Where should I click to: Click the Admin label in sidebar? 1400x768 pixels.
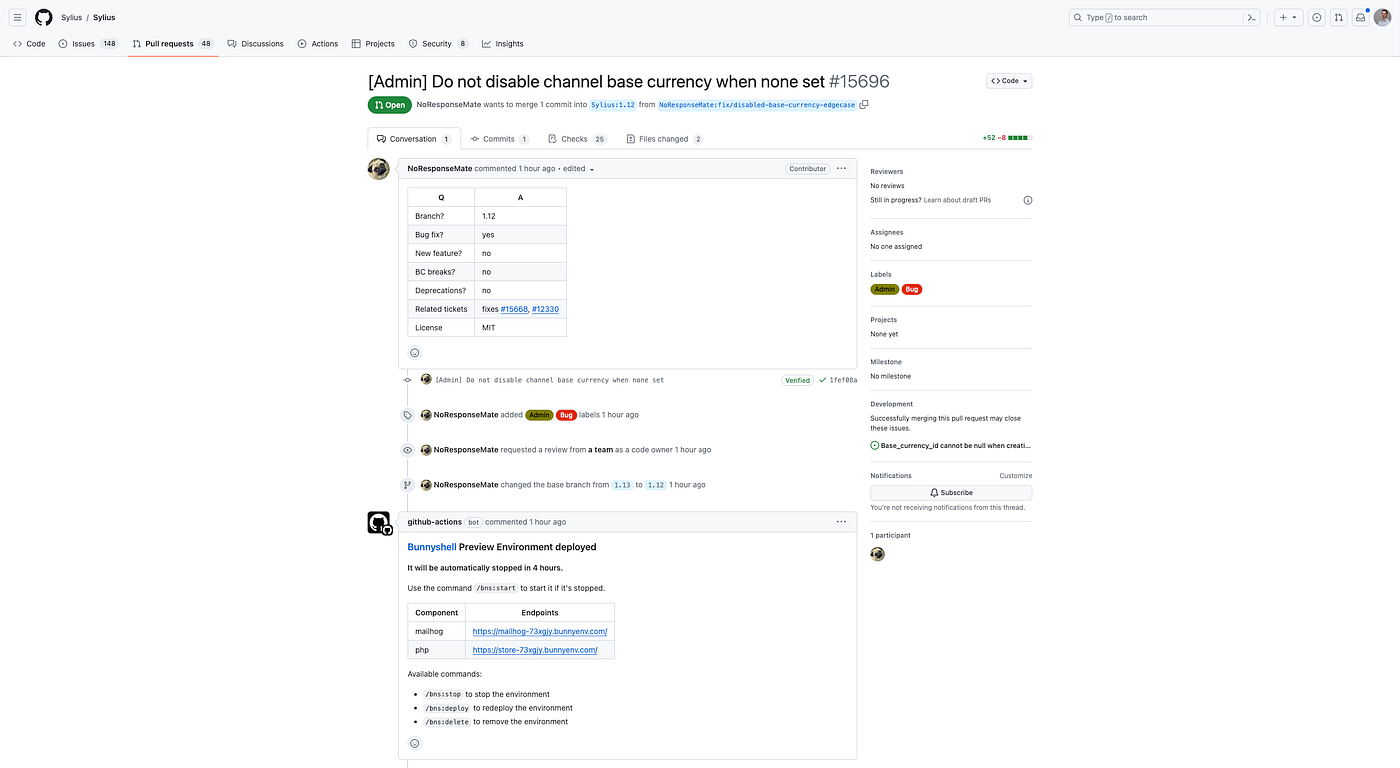(884, 289)
